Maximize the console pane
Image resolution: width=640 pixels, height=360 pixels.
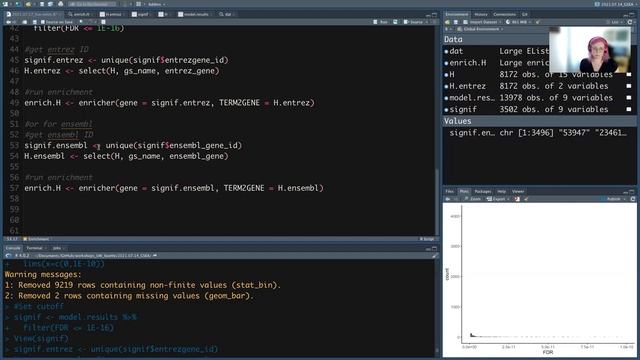[434, 248]
